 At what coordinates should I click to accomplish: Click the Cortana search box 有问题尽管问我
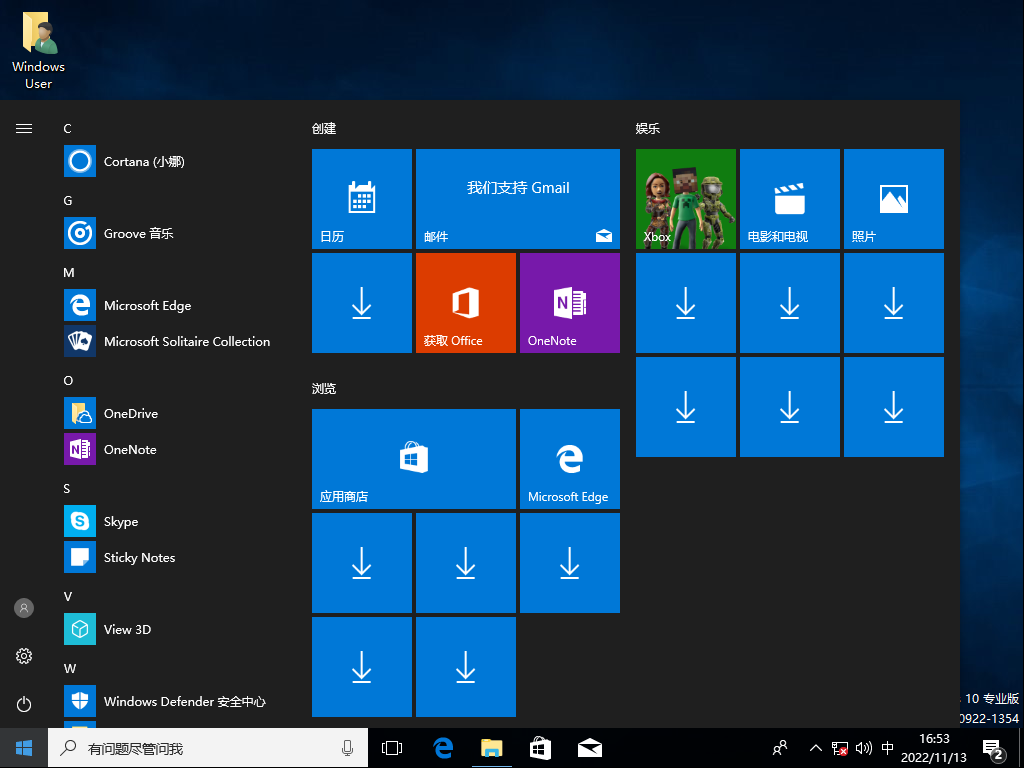208,748
